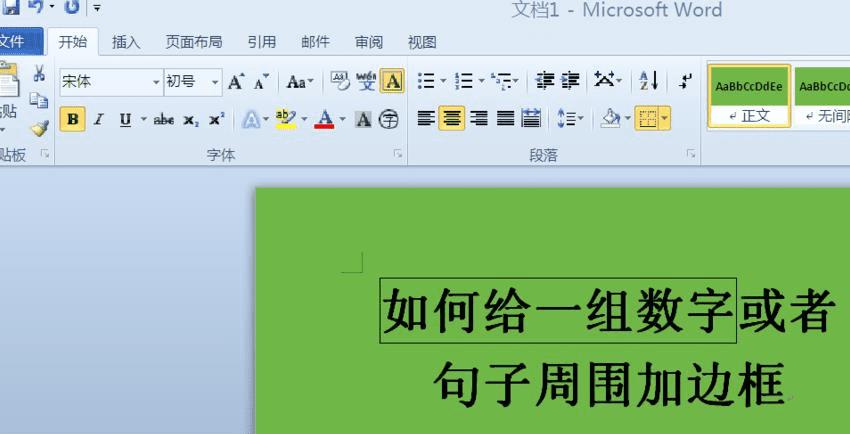Click the Sort A-Z icon

[x=648, y=81]
